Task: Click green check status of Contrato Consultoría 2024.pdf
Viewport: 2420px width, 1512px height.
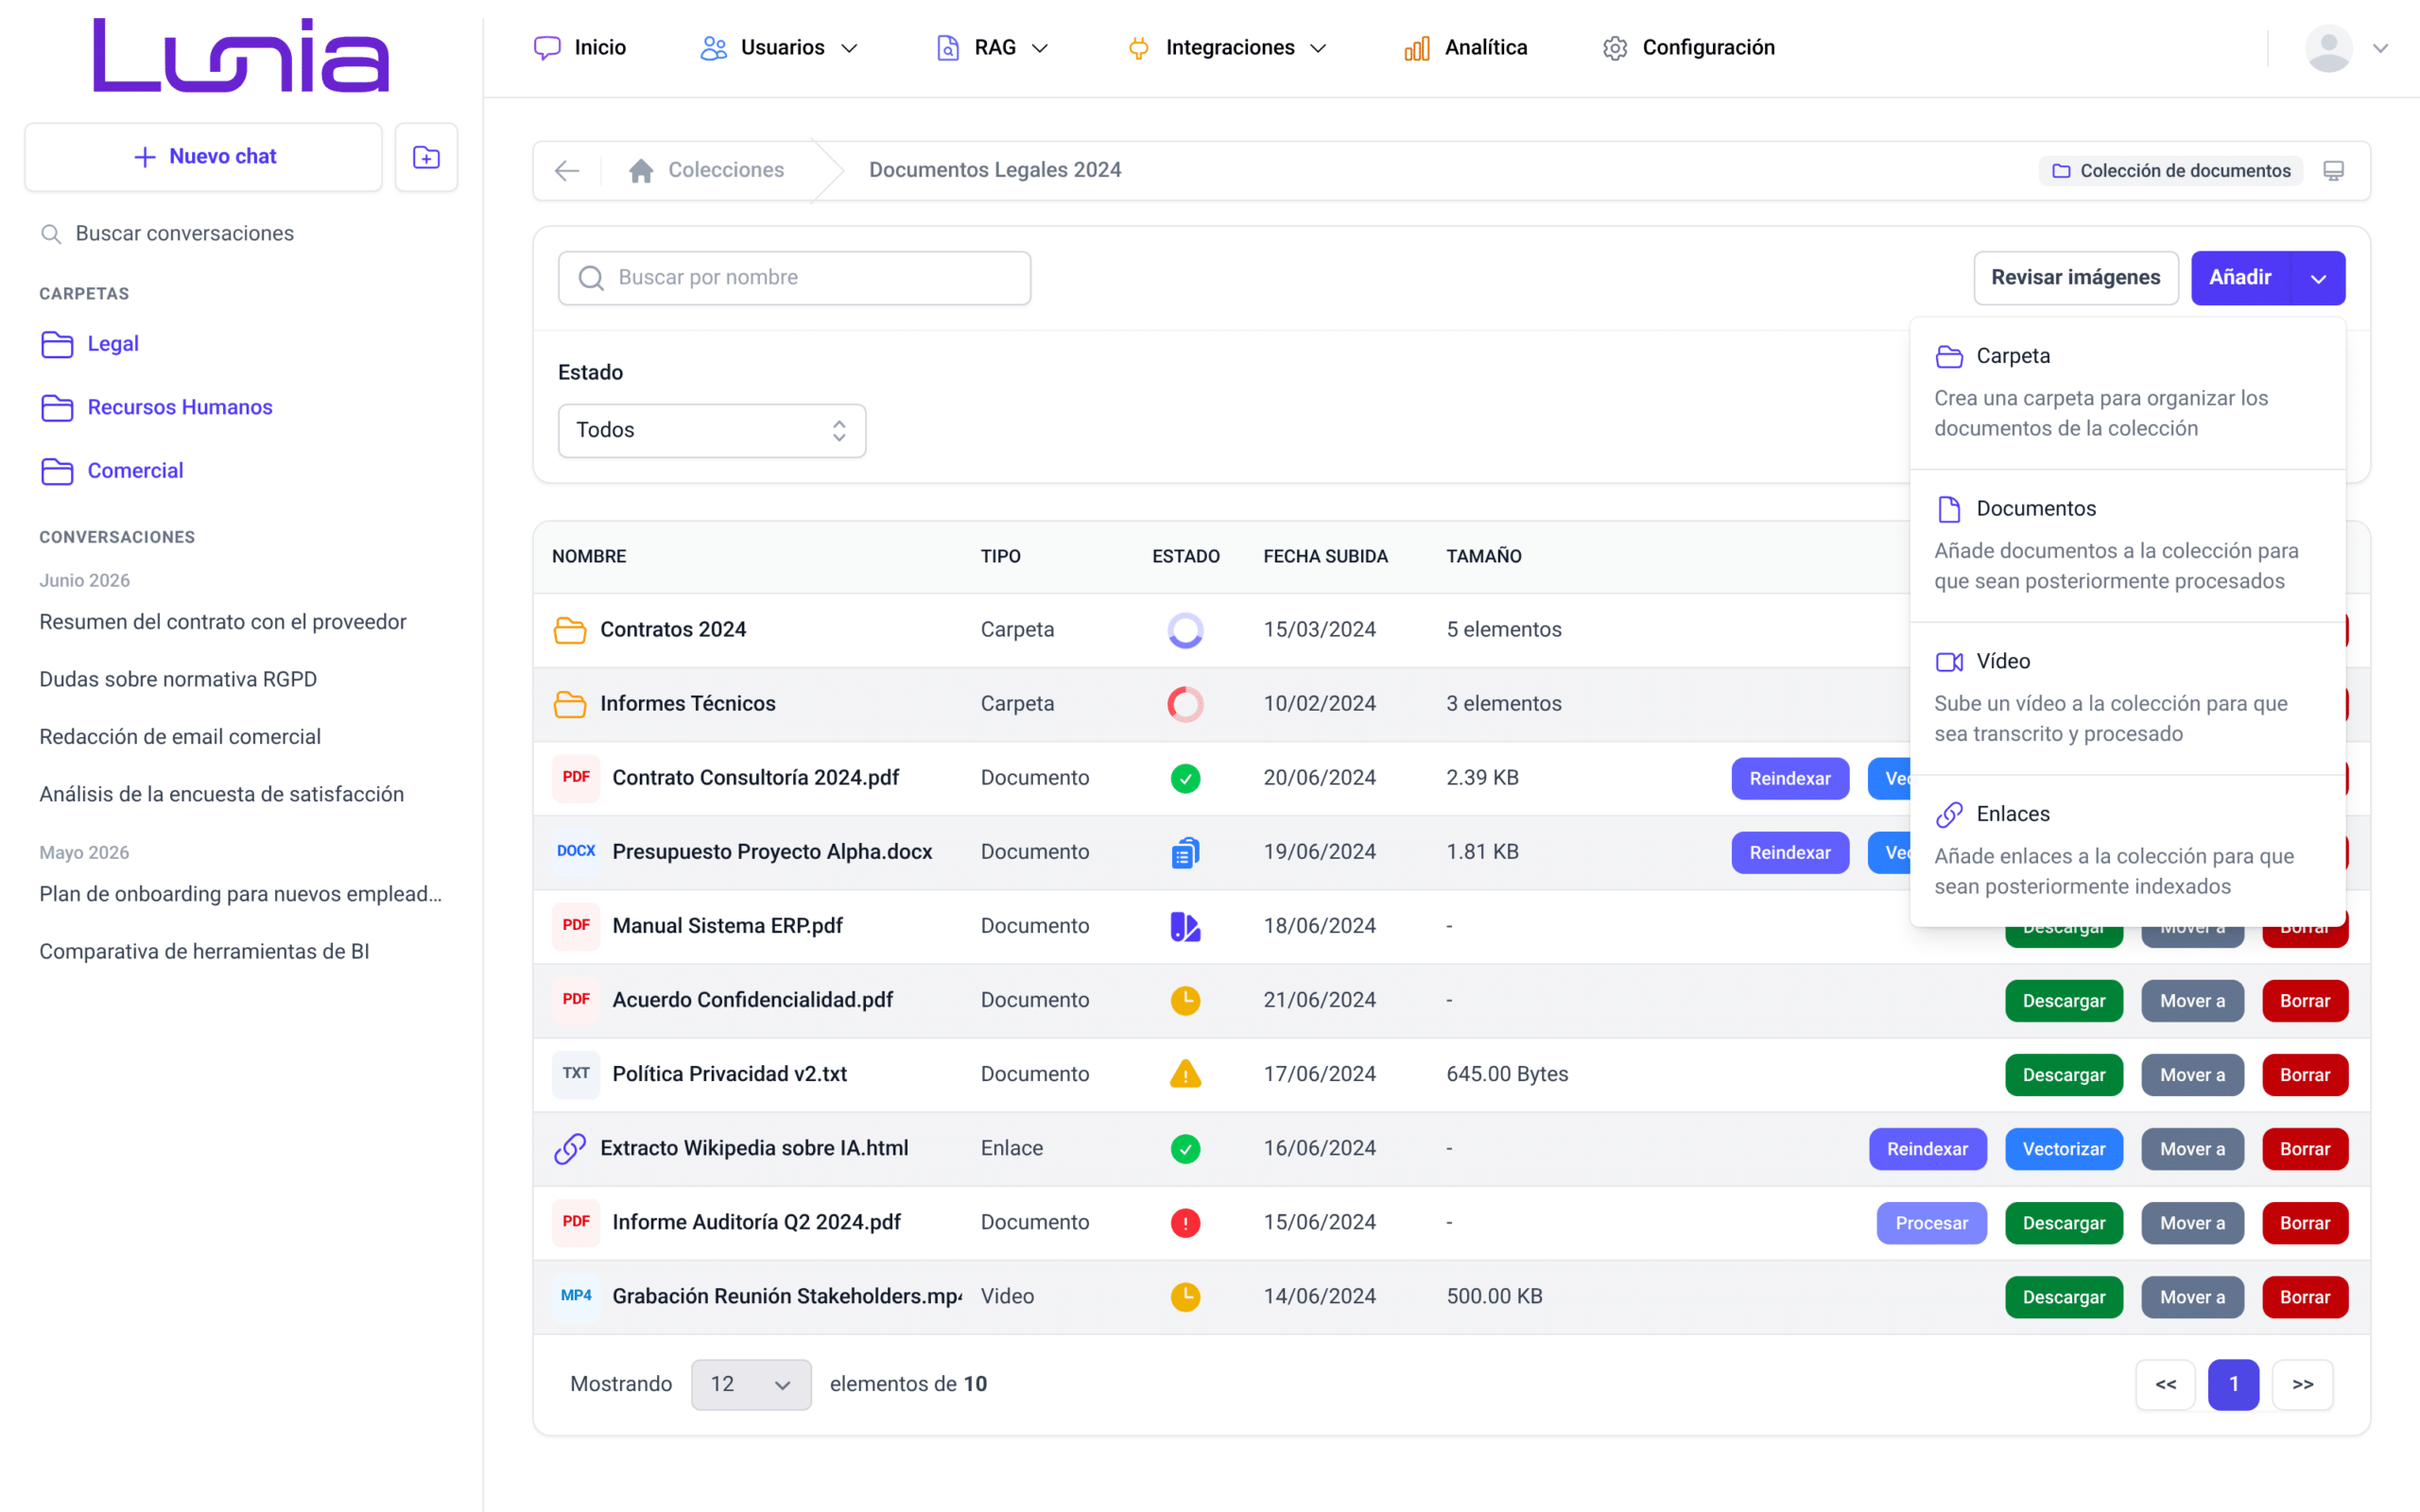Action: (x=1185, y=778)
